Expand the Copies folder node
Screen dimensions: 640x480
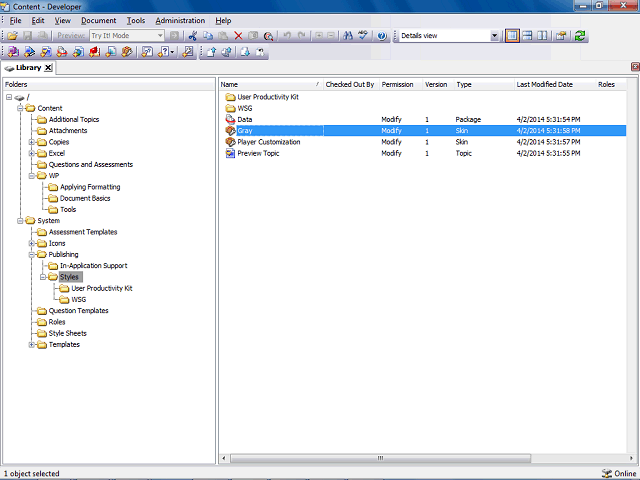coord(31,142)
